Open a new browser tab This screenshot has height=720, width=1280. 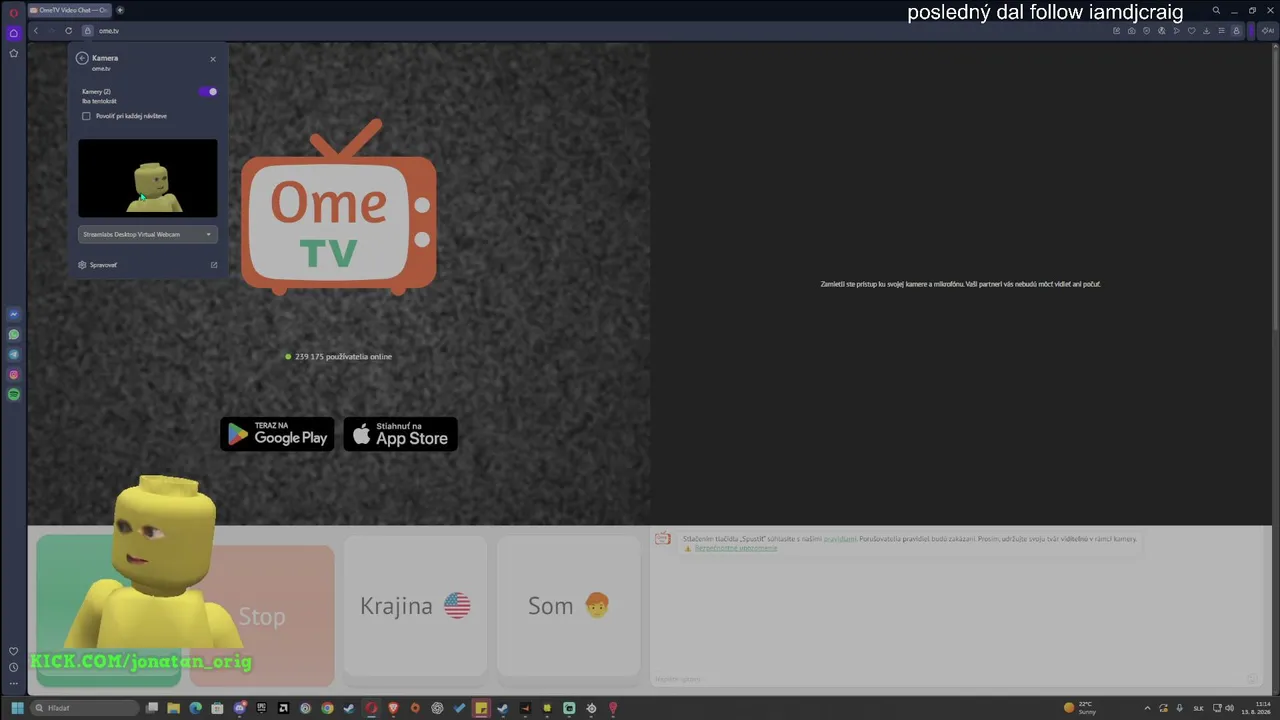coord(120,10)
